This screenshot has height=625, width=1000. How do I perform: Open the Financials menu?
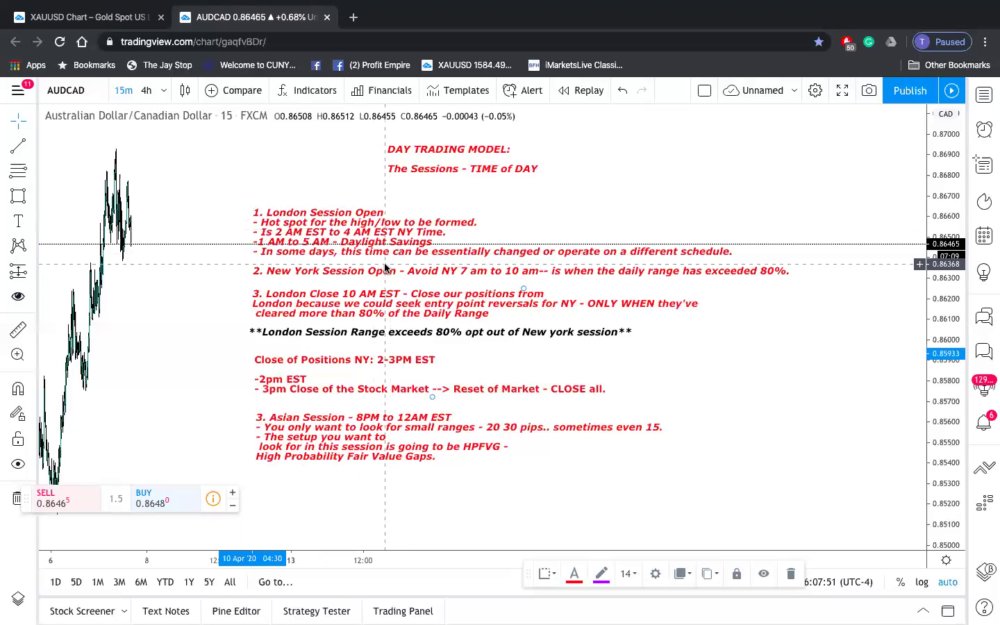381,91
